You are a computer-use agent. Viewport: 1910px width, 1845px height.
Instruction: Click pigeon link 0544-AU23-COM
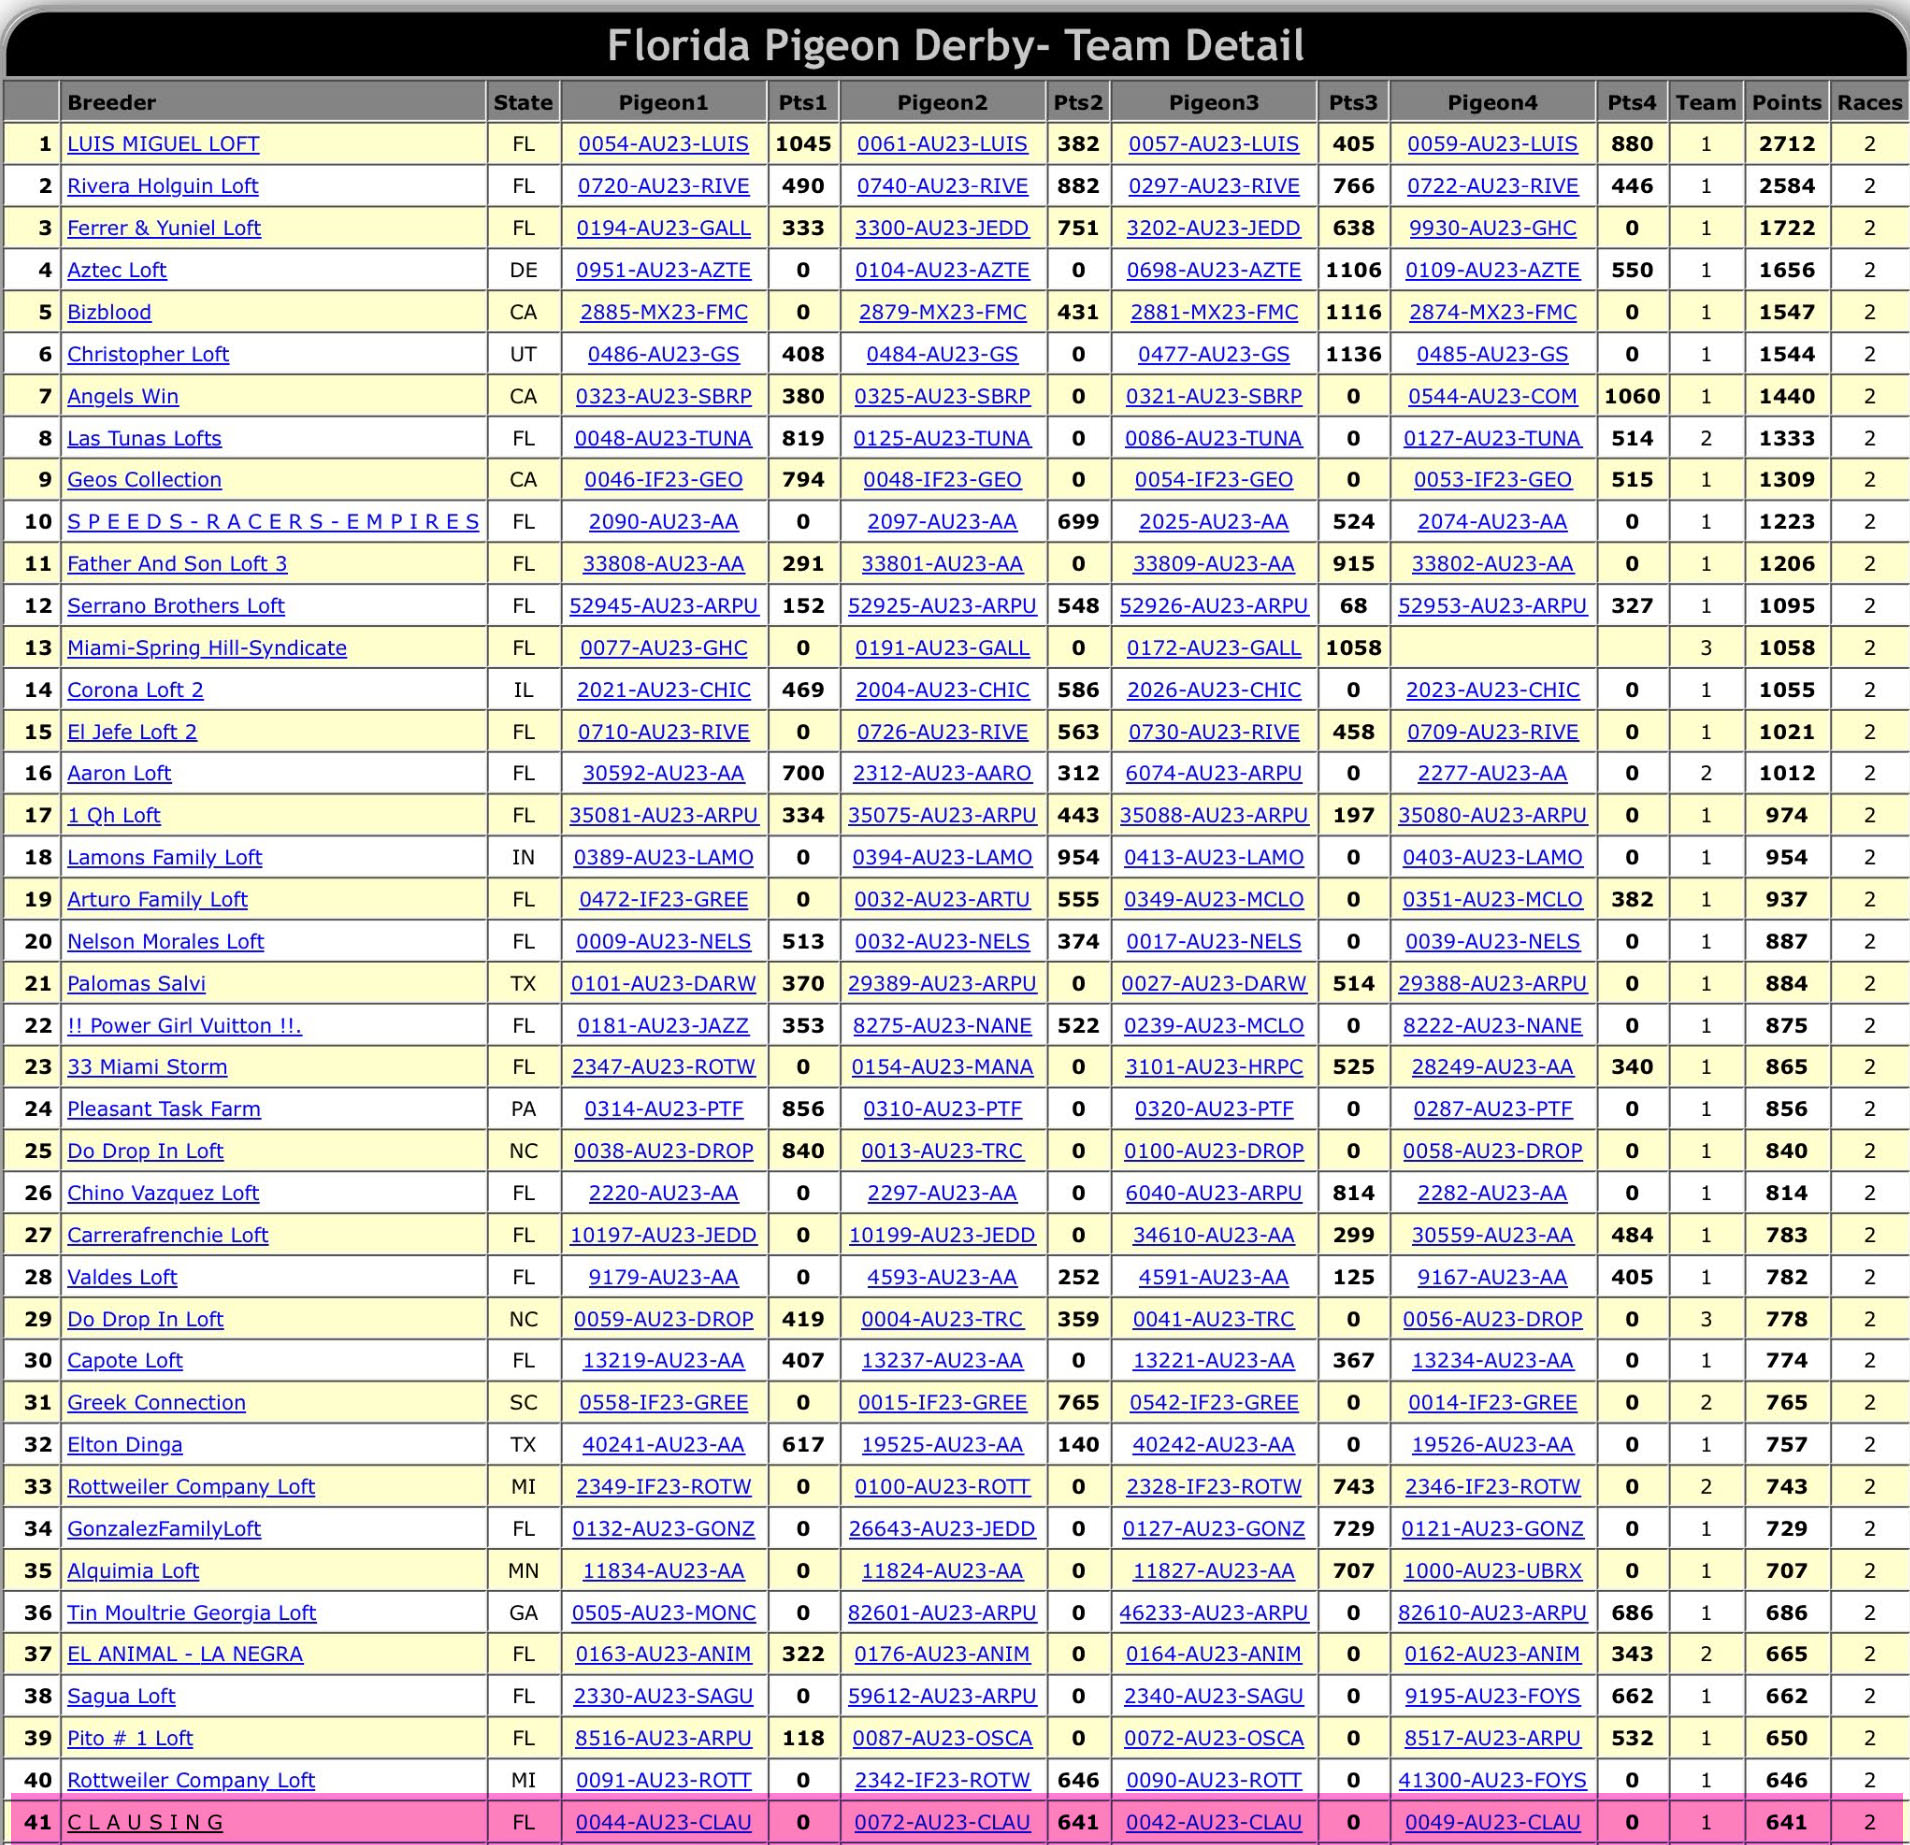(x=1492, y=396)
